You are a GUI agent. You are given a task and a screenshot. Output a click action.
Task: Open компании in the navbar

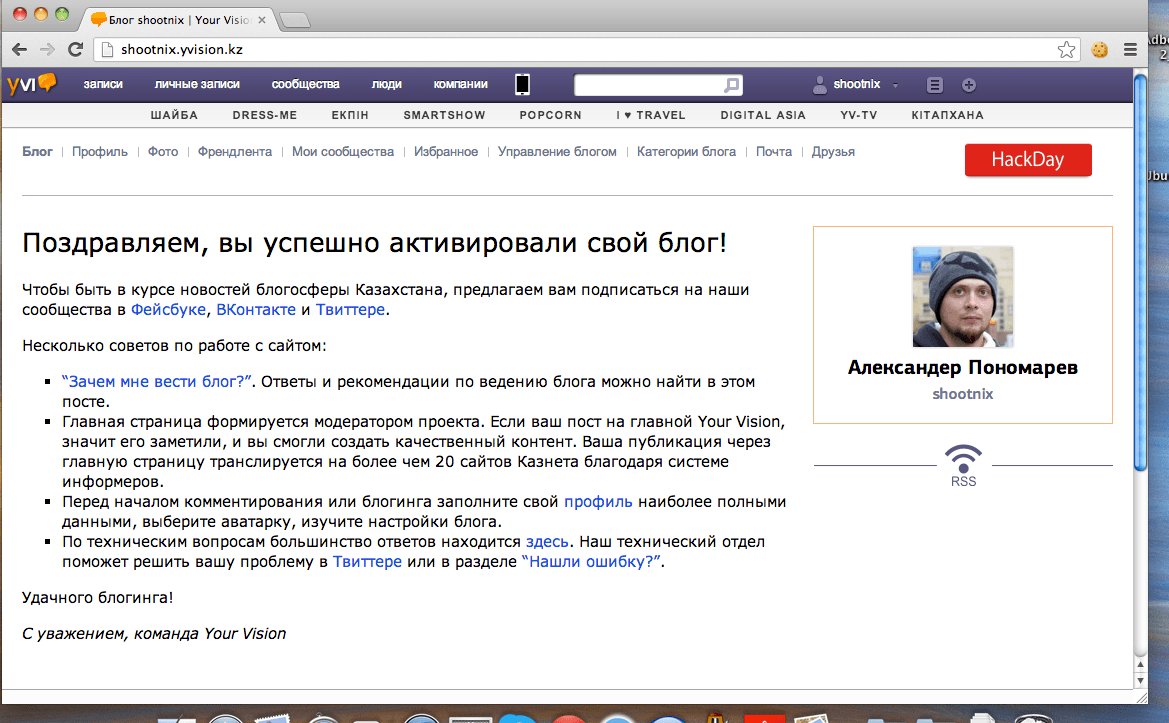[x=461, y=84]
